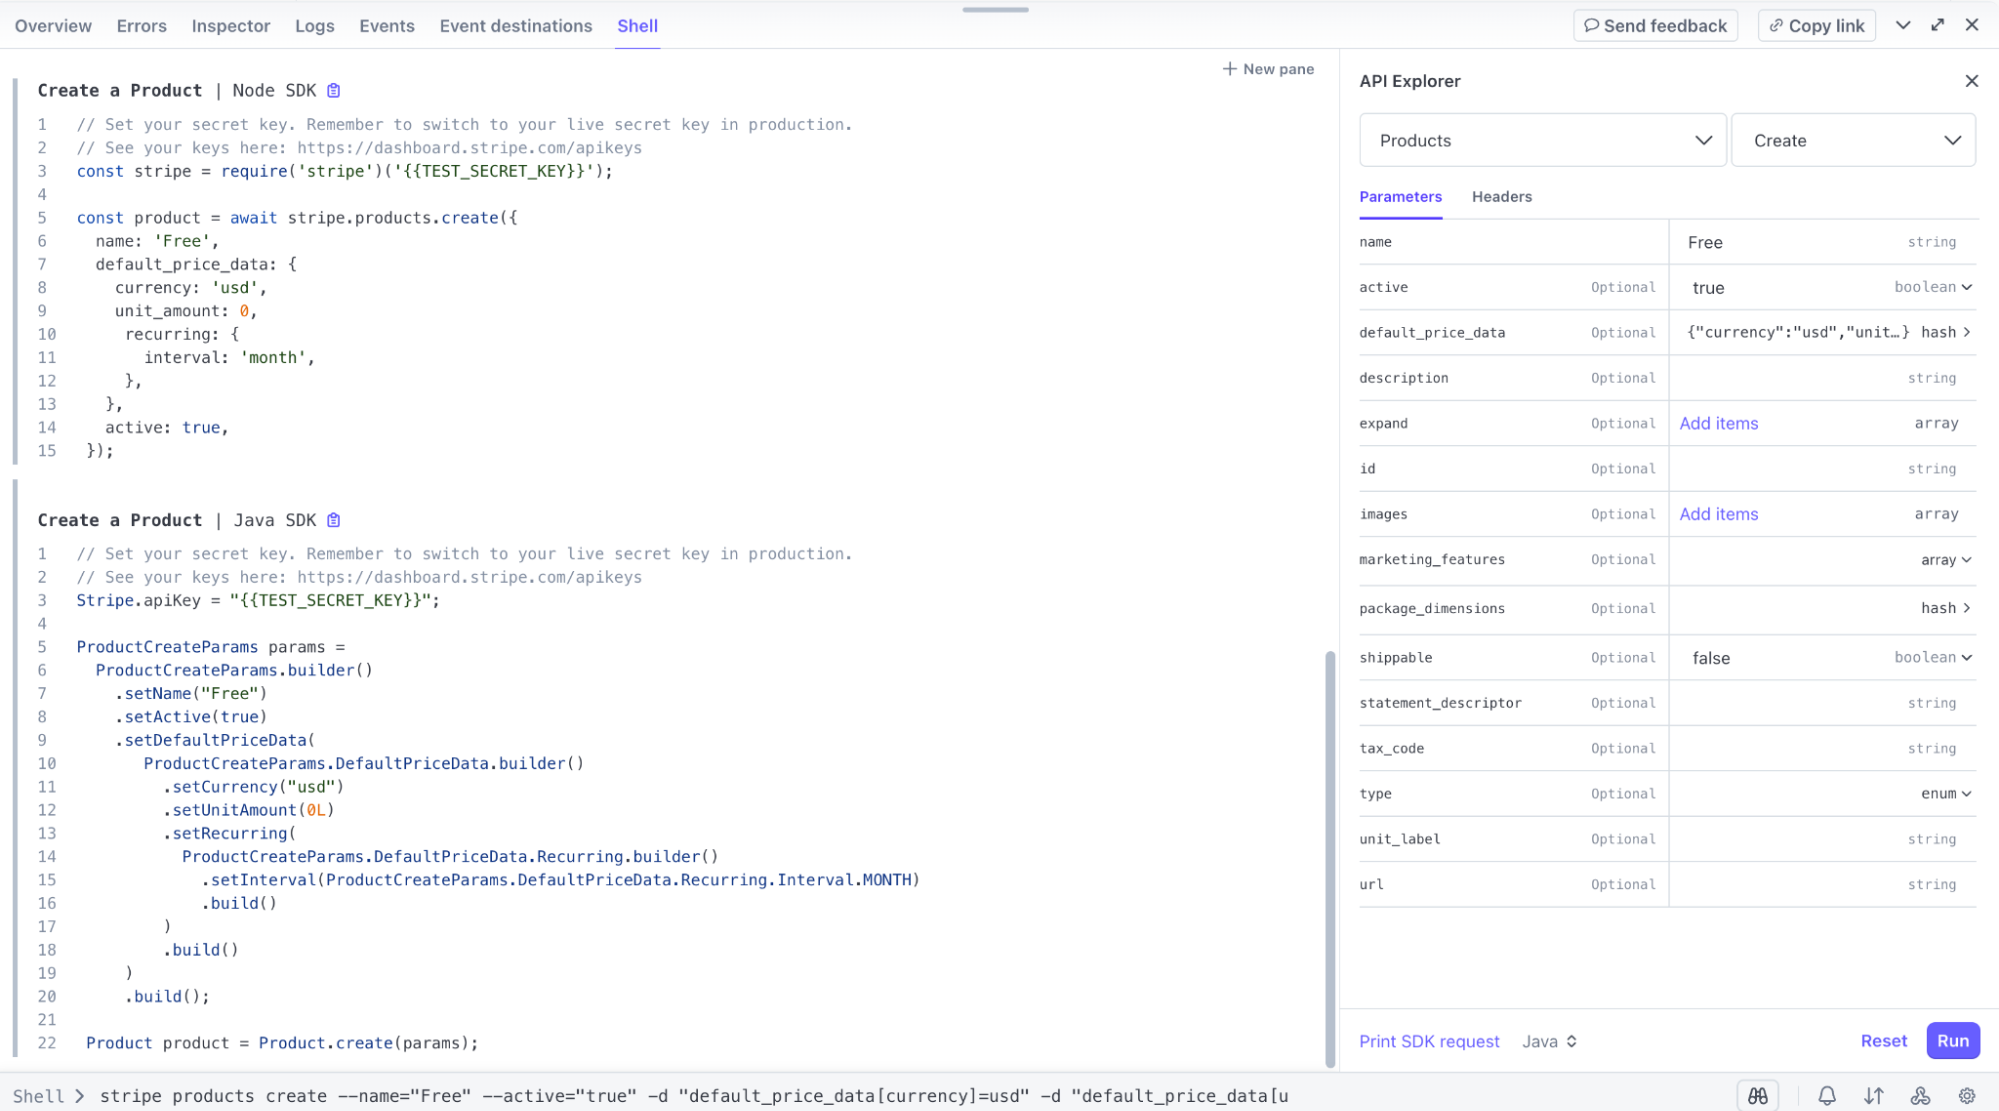
Task: Open the webhooks icon in status bar
Action: (1920, 1096)
